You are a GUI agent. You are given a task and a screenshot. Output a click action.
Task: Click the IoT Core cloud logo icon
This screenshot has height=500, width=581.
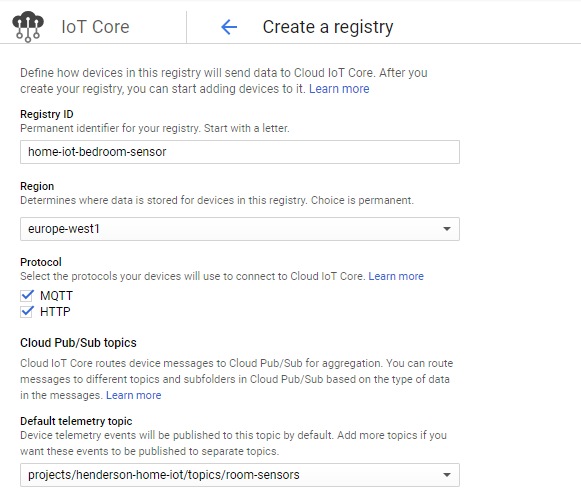(28, 27)
